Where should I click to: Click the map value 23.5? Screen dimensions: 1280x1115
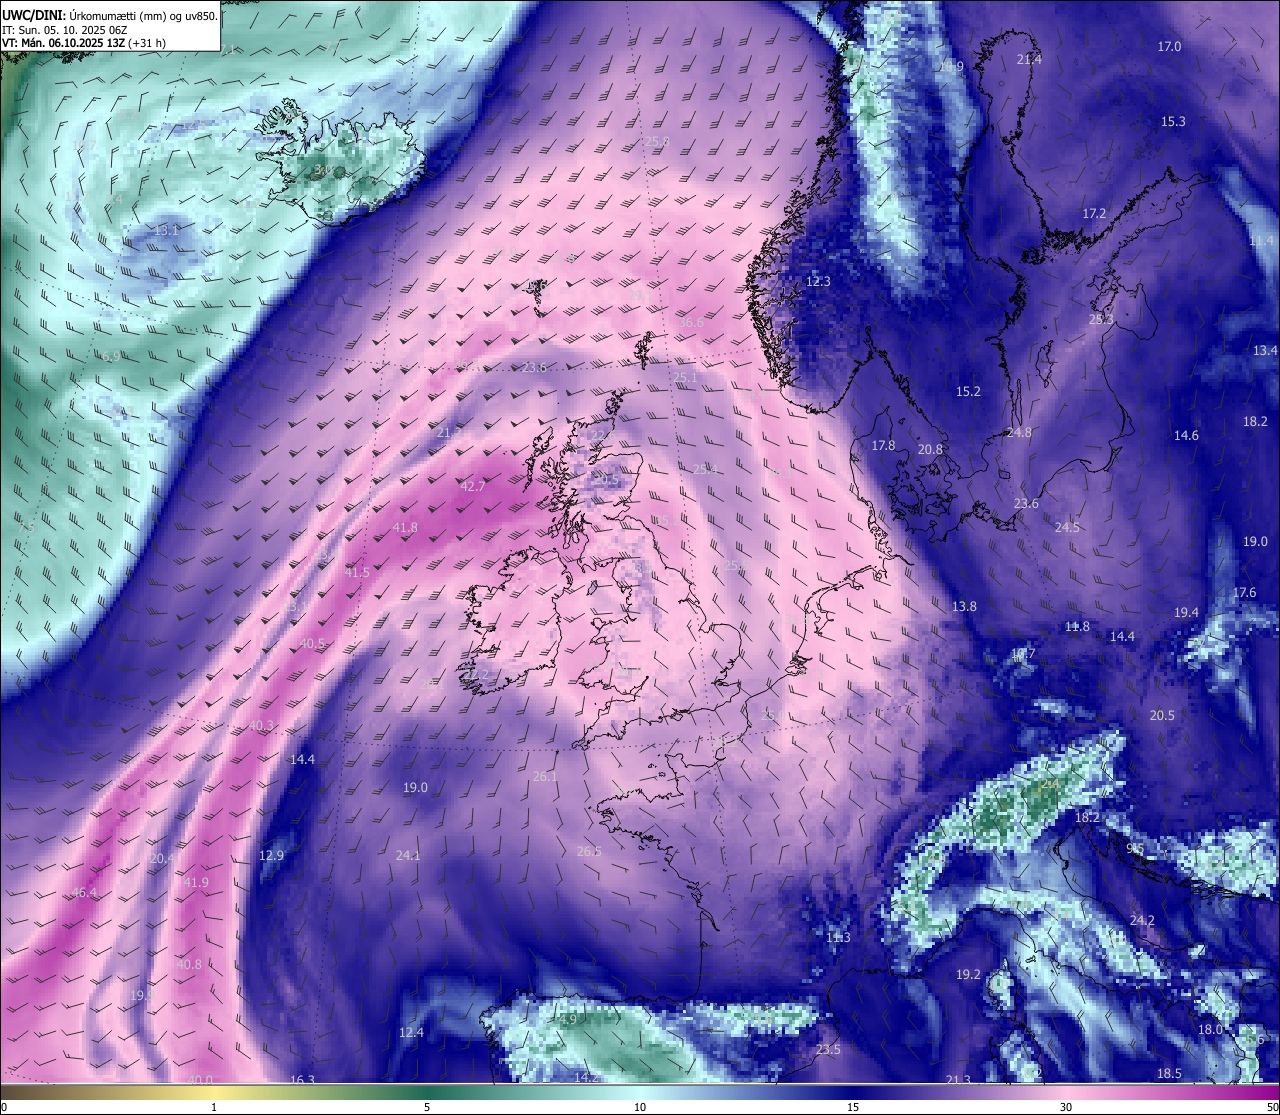pyautogui.click(x=828, y=1049)
